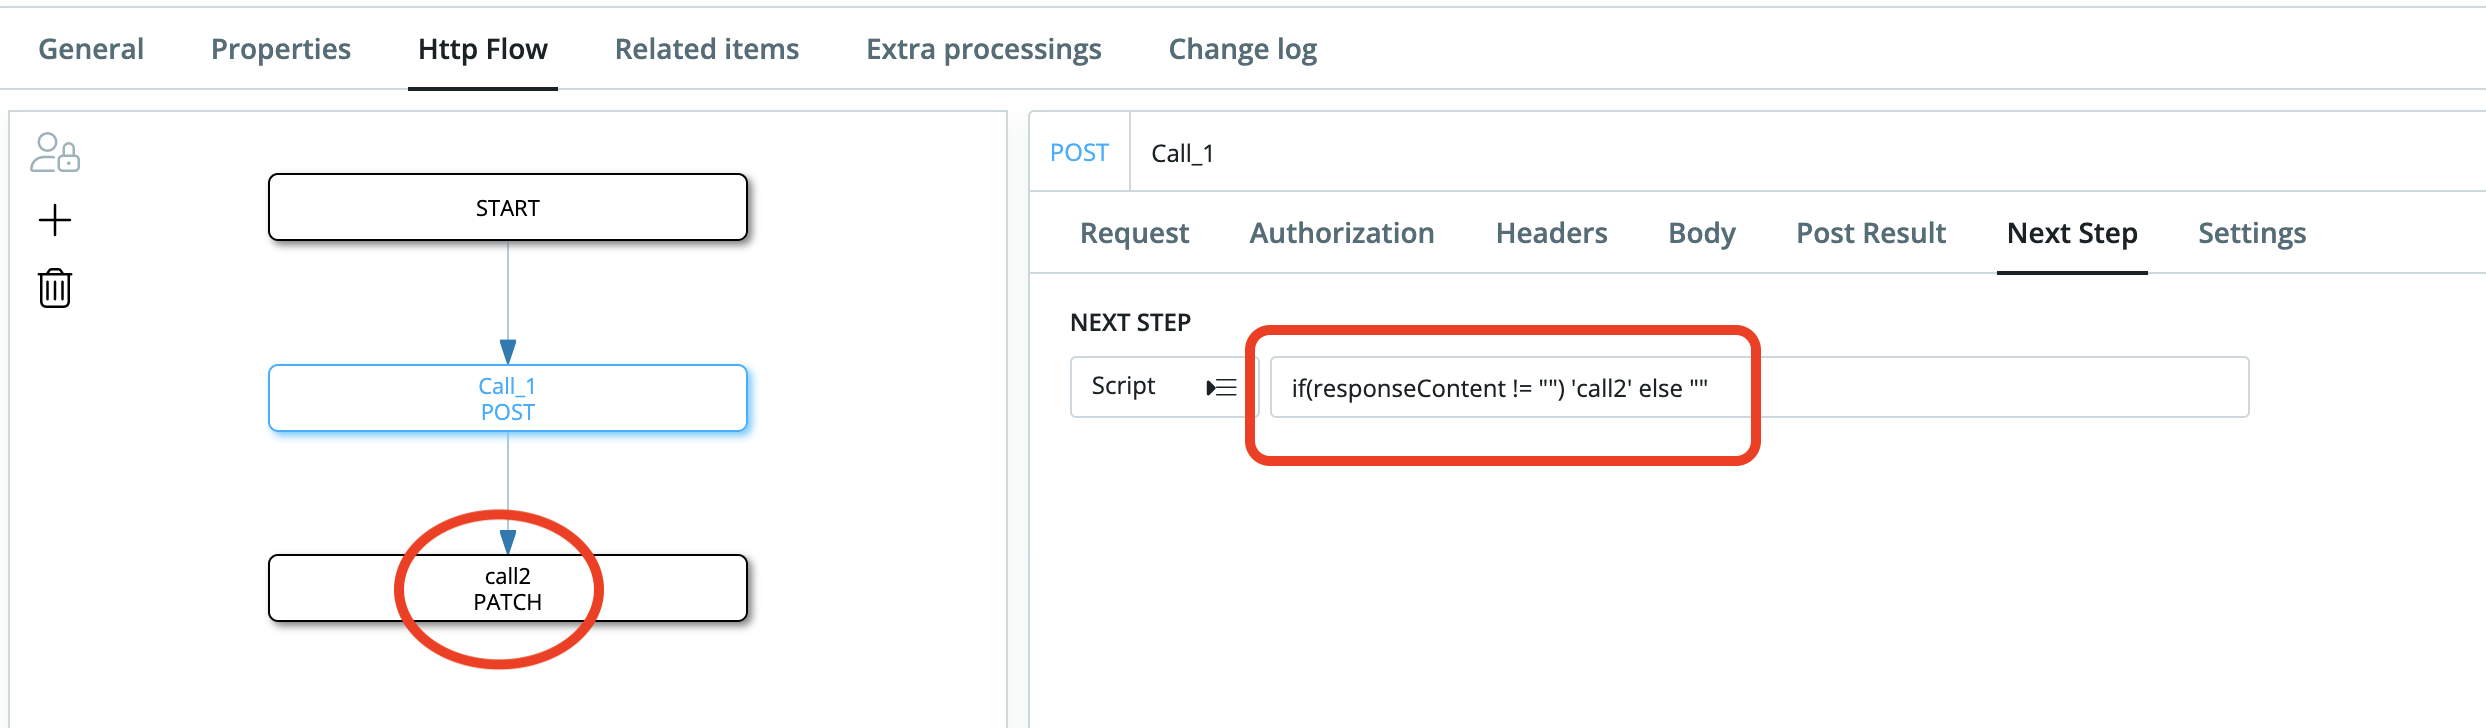Select the Call_1 POST flow node
This screenshot has width=2486, height=728.
(507, 398)
